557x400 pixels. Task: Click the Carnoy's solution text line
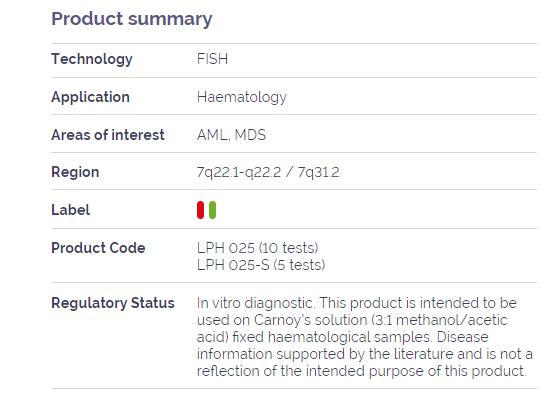click(352, 320)
